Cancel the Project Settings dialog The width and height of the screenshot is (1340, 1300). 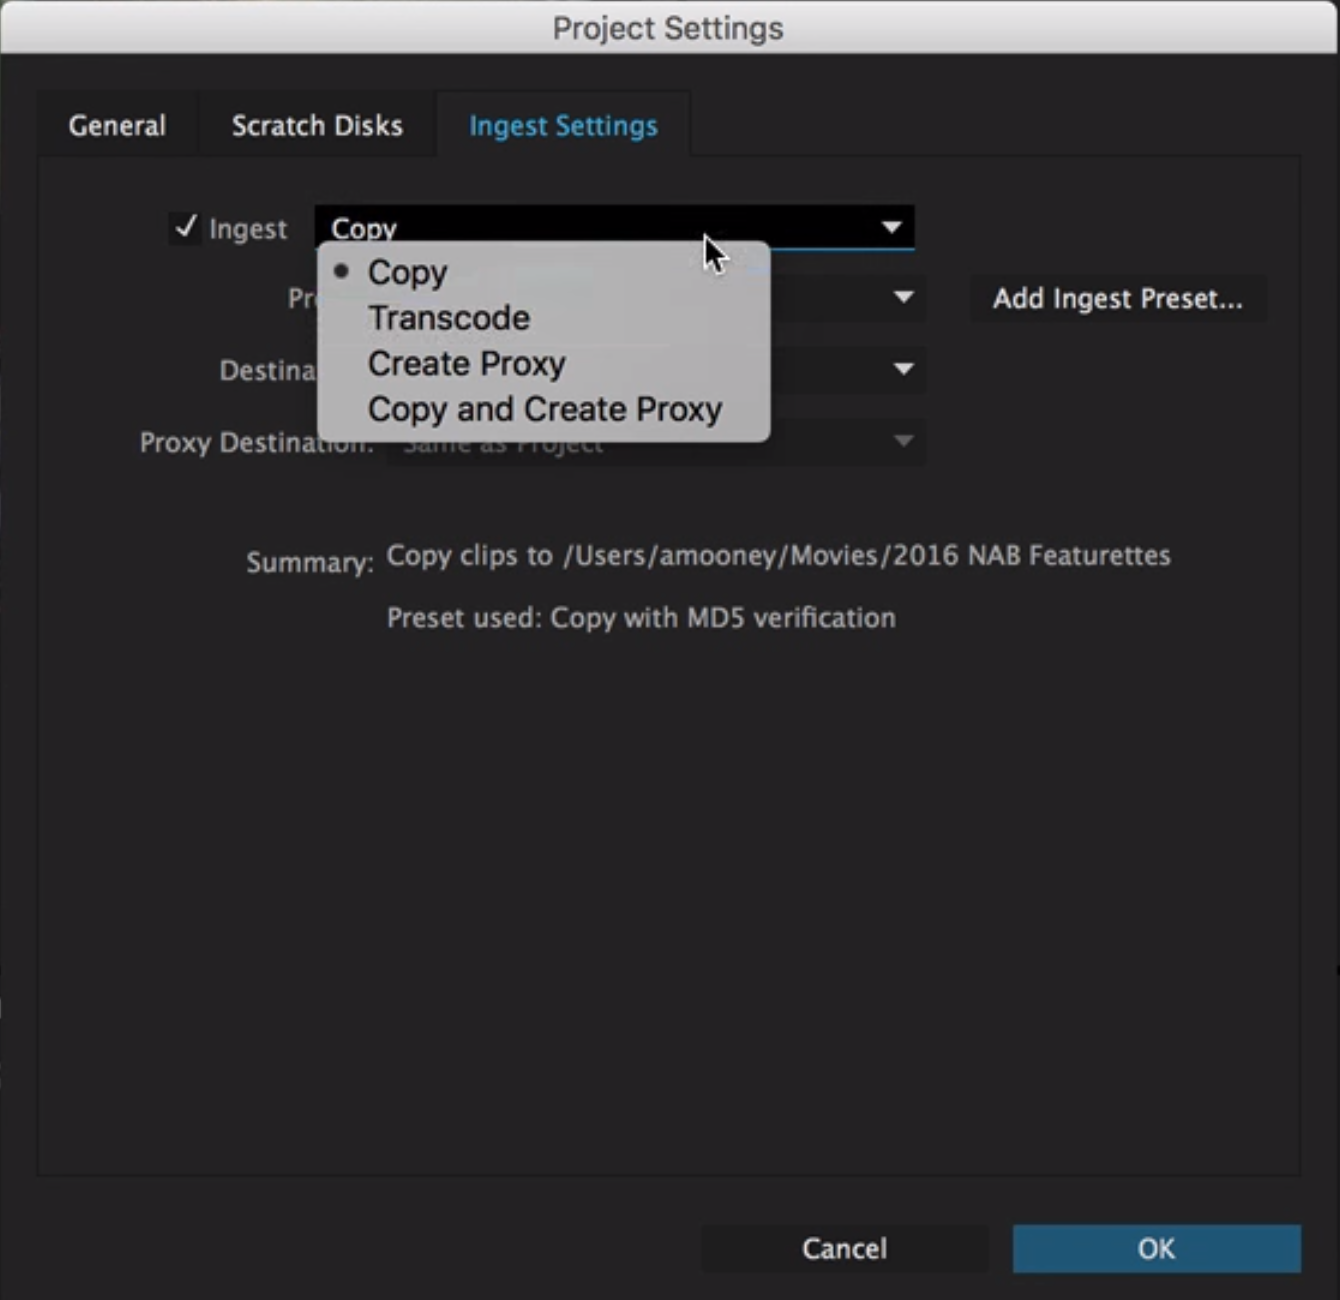[x=845, y=1248]
